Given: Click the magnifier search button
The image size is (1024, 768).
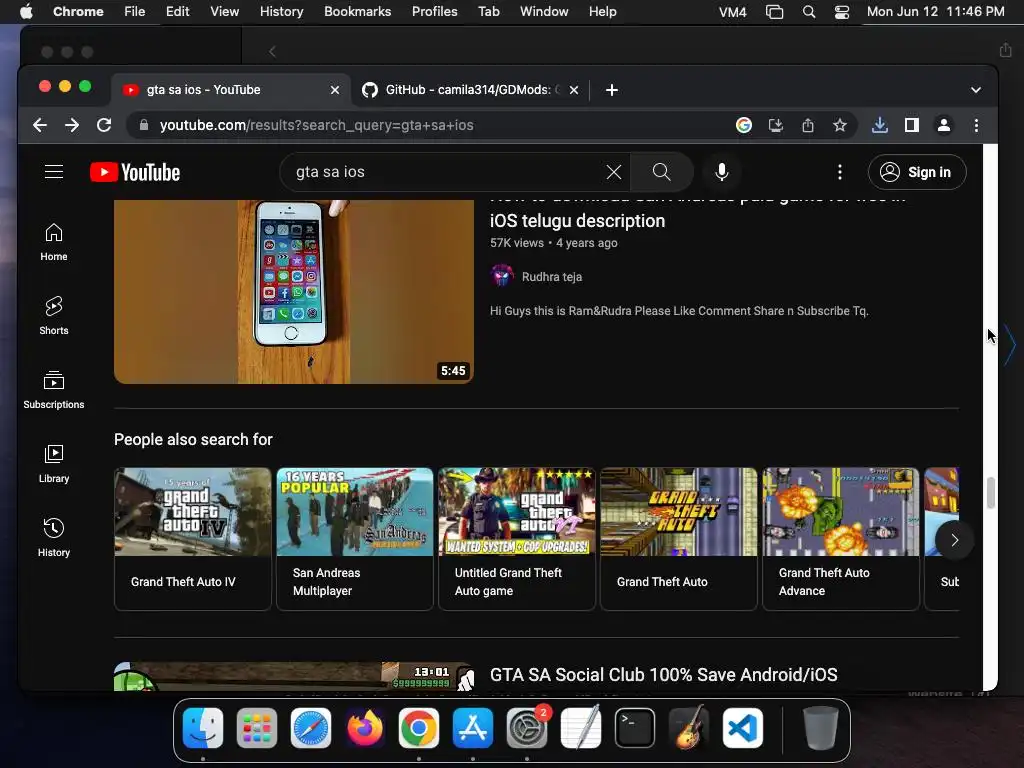Looking at the screenshot, I should click(662, 172).
